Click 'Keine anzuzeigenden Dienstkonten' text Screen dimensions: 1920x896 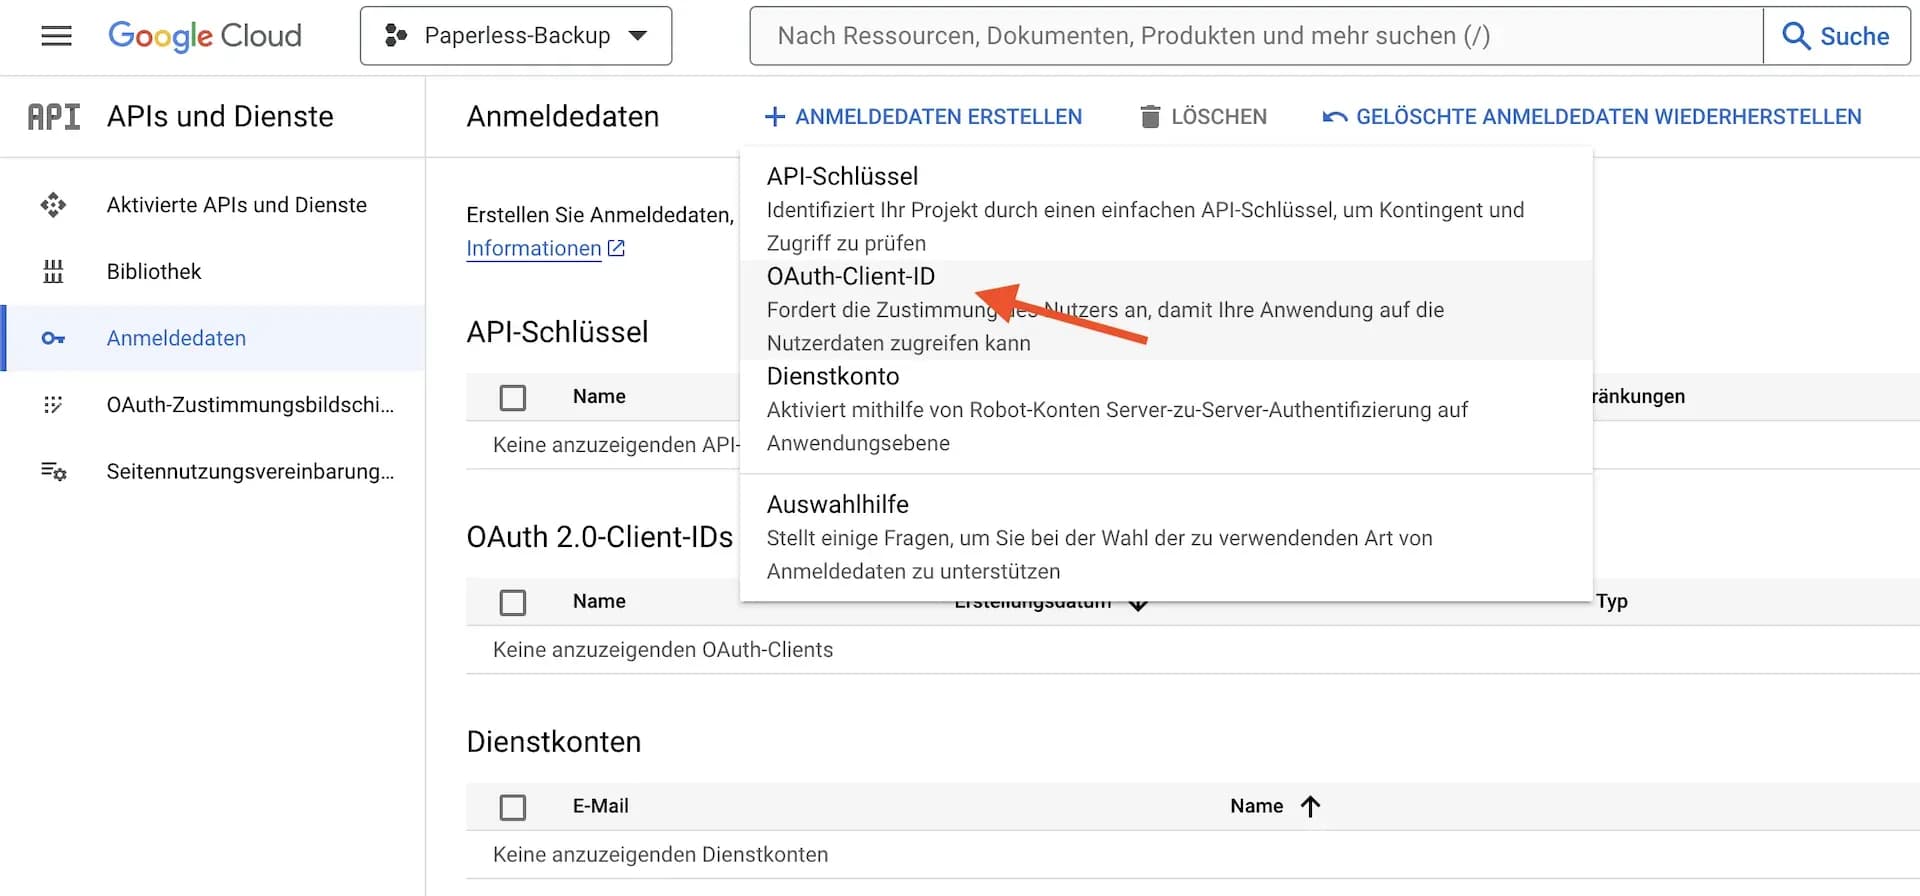coord(660,855)
